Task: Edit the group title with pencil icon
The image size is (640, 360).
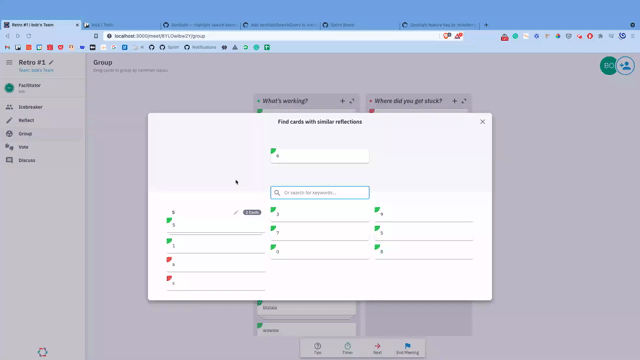Action: tap(236, 212)
